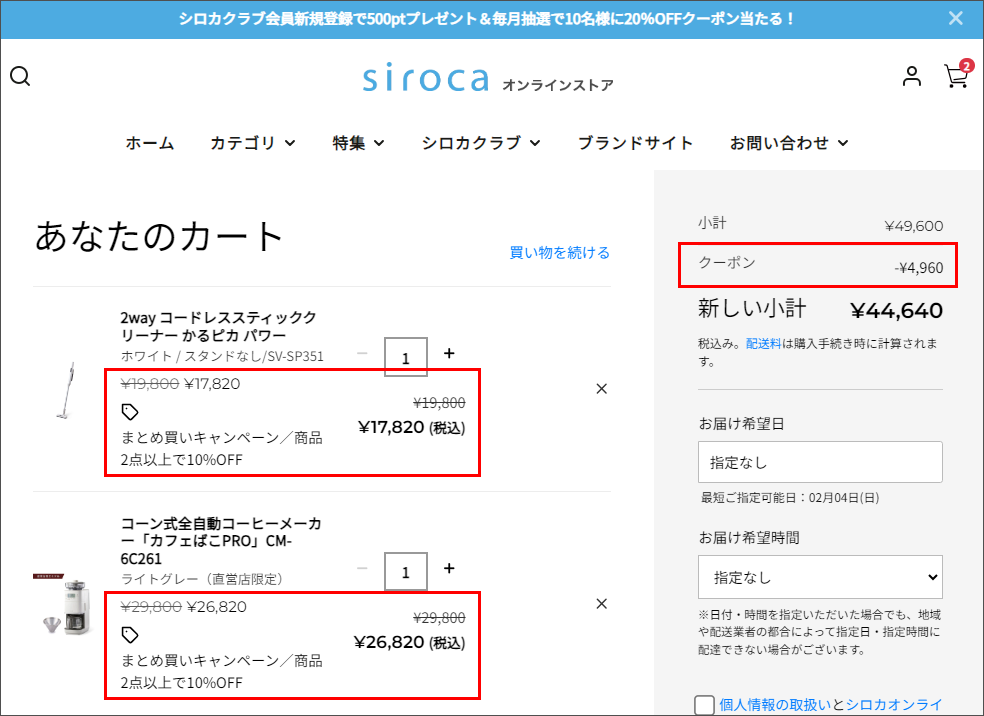The width and height of the screenshot is (984, 716).
Task: Go to ホーム in navigation
Action: coord(150,143)
